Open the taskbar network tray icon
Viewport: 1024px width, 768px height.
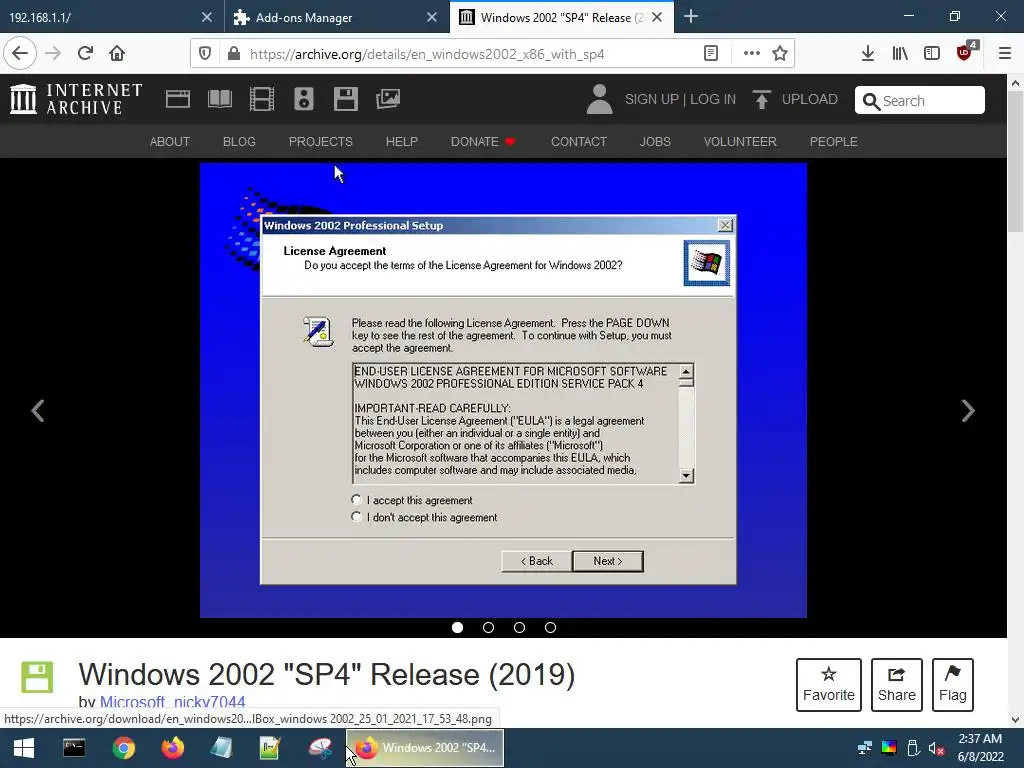(865, 748)
